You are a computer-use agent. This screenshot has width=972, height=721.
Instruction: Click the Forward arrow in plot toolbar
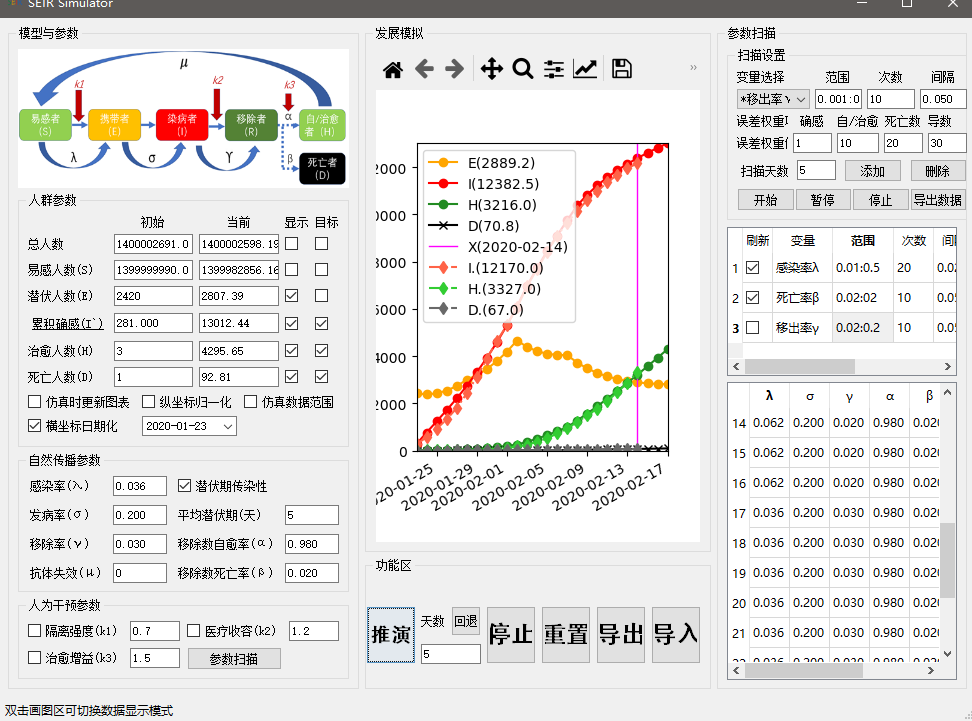[454, 69]
